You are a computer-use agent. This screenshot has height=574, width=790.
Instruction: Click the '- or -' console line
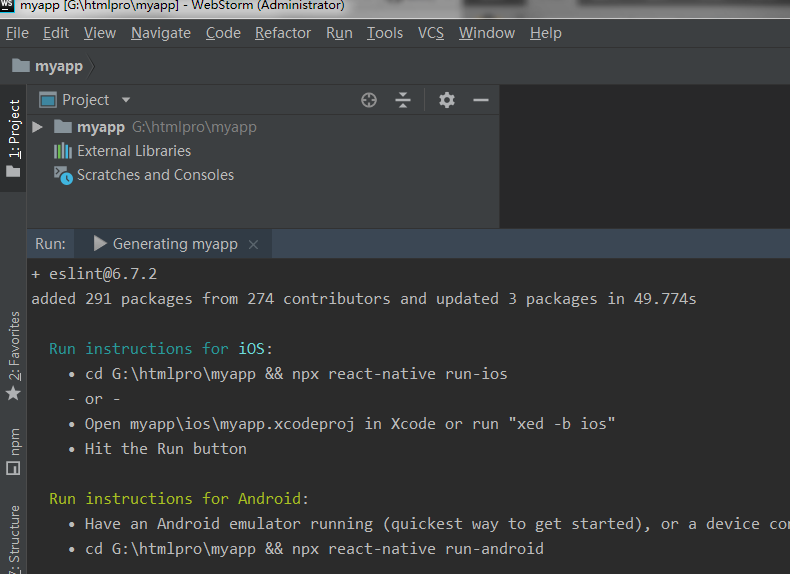[x=94, y=399]
